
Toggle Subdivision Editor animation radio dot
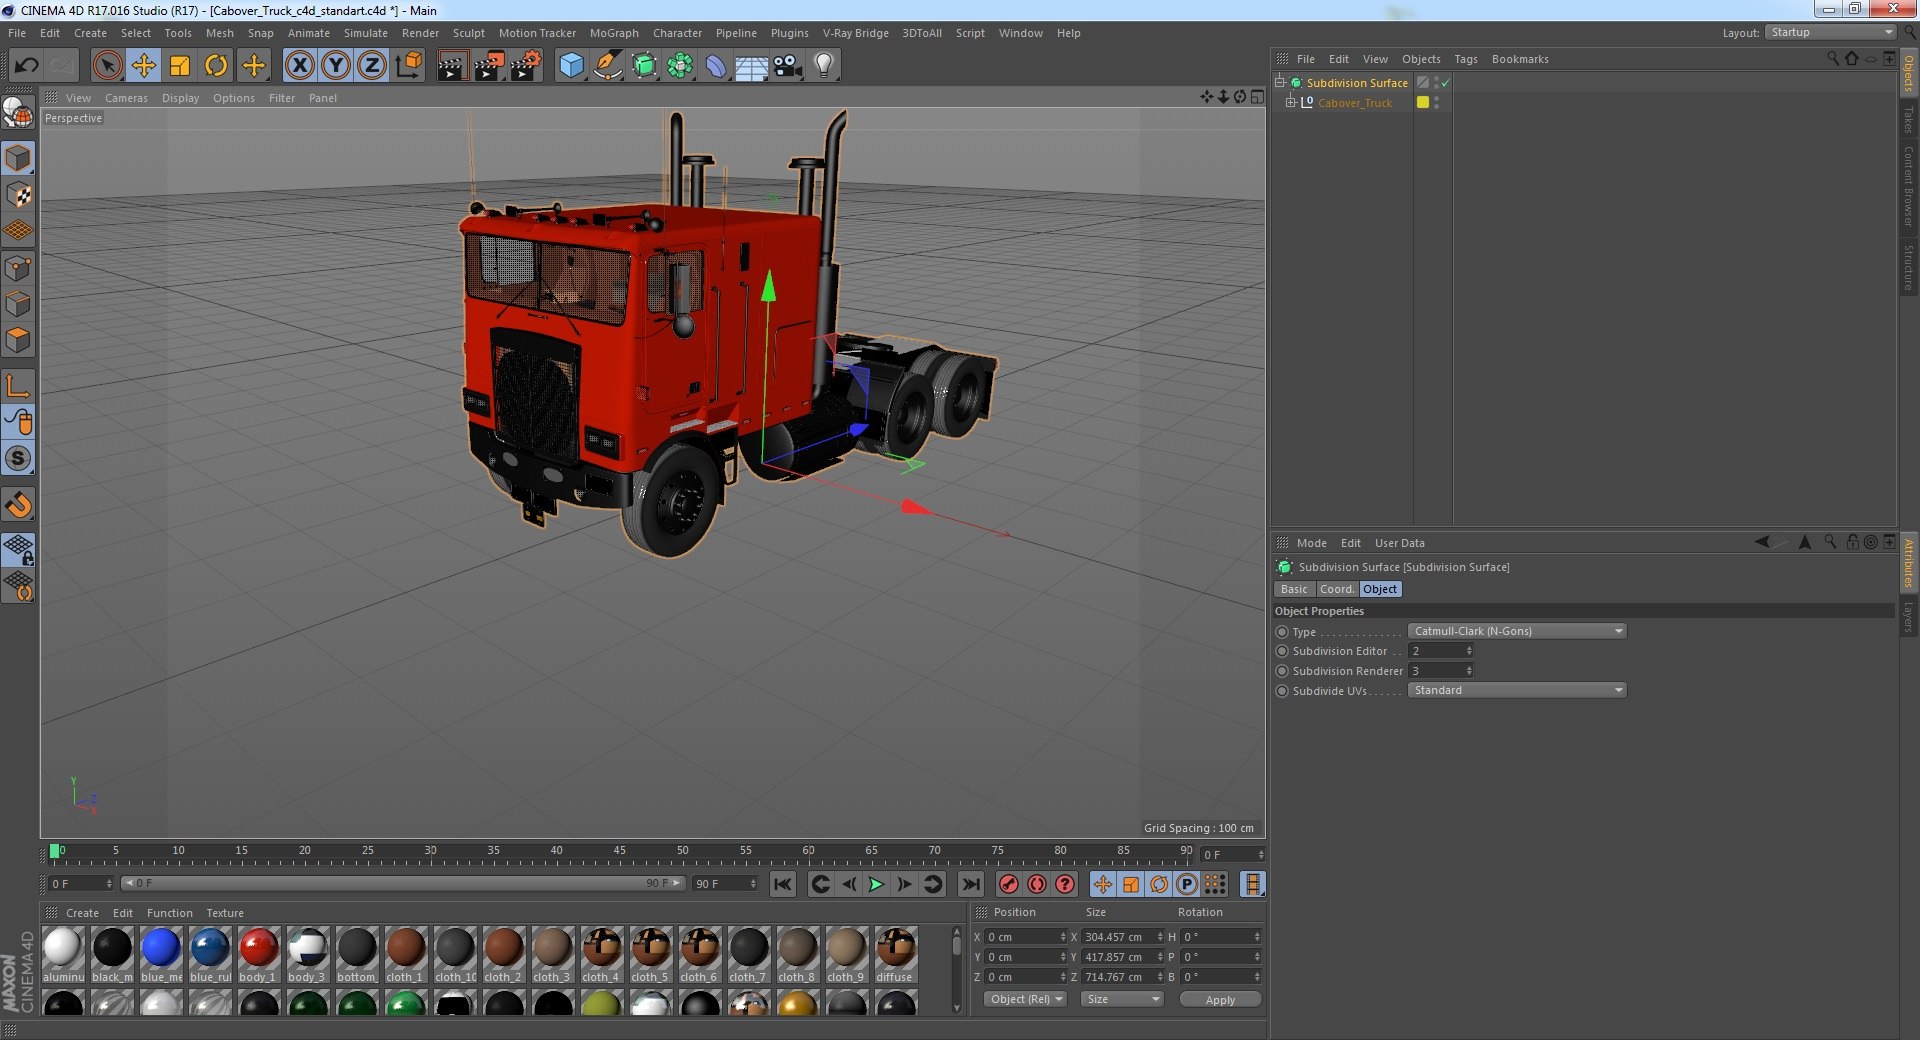(x=1282, y=651)
